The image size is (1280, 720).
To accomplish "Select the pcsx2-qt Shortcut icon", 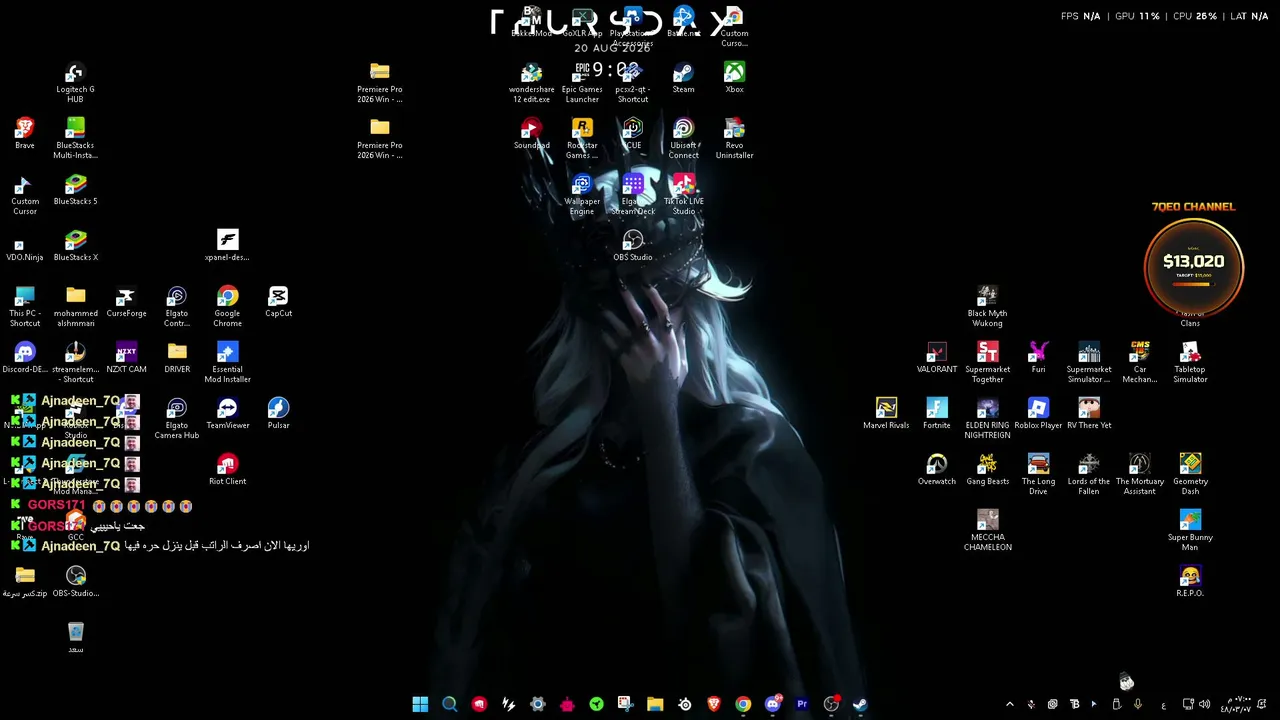I will click(633, 83).
